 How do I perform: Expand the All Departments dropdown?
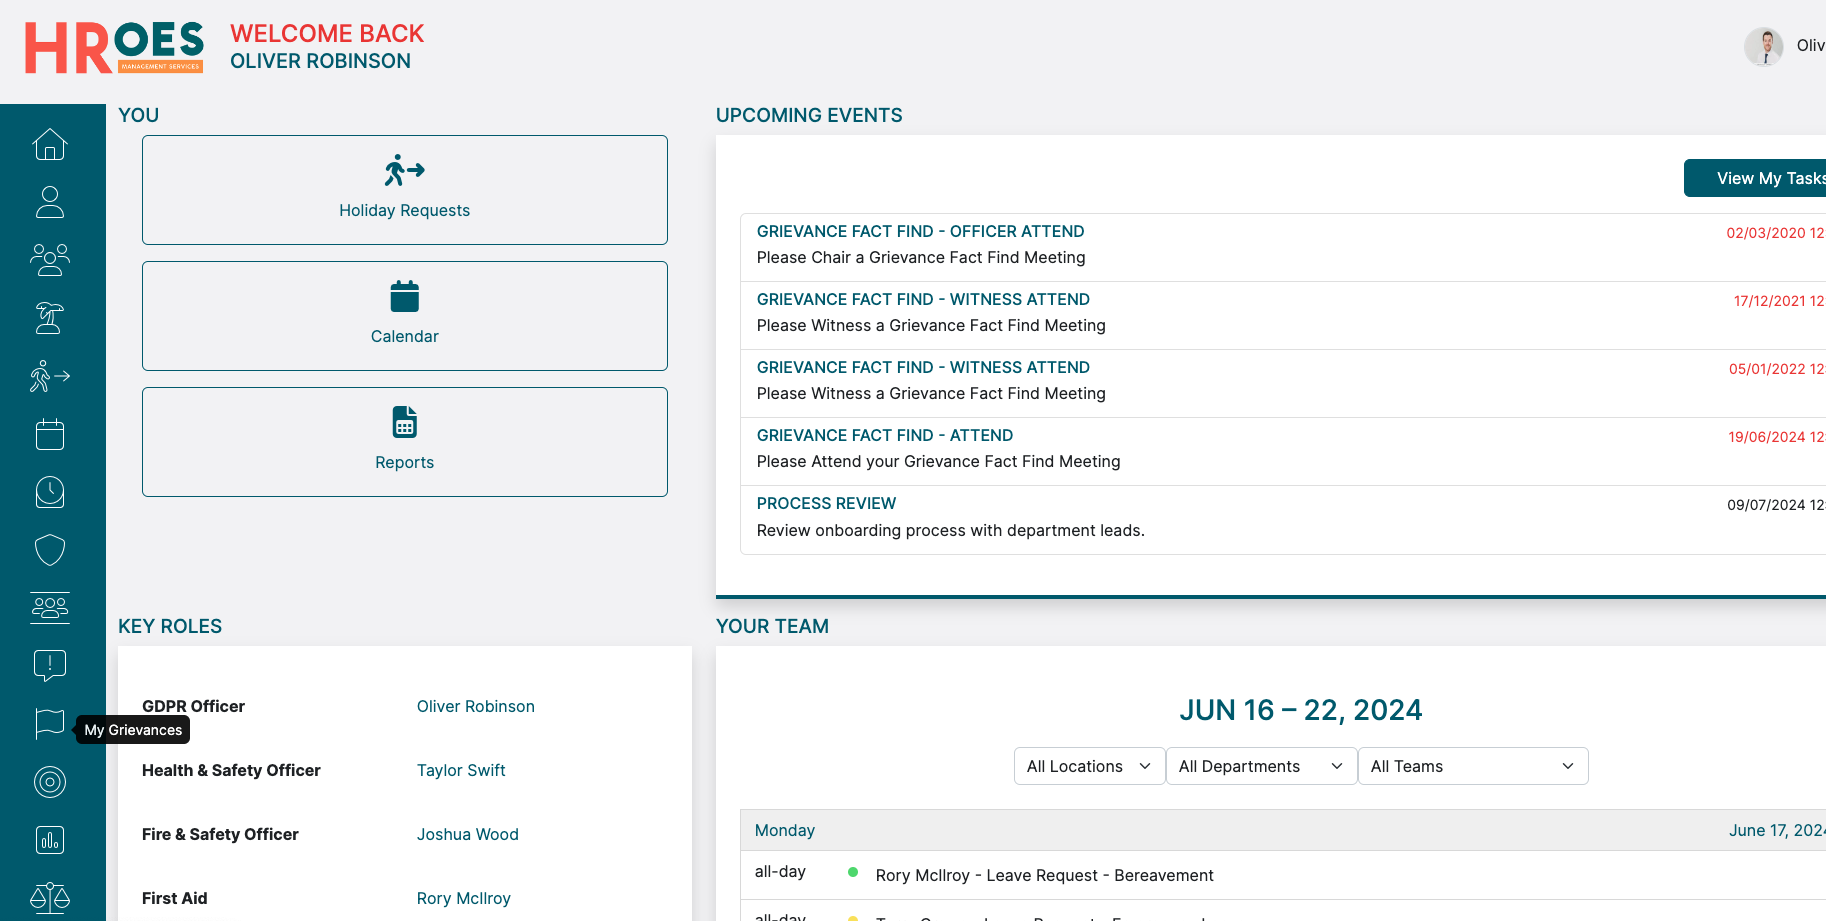[1261, 766]
